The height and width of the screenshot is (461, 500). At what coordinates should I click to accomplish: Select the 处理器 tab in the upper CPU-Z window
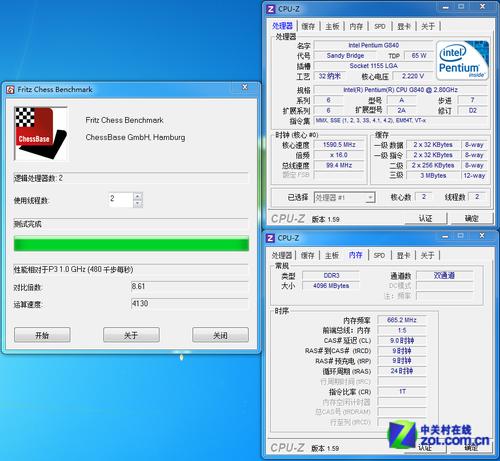(282, 26)
